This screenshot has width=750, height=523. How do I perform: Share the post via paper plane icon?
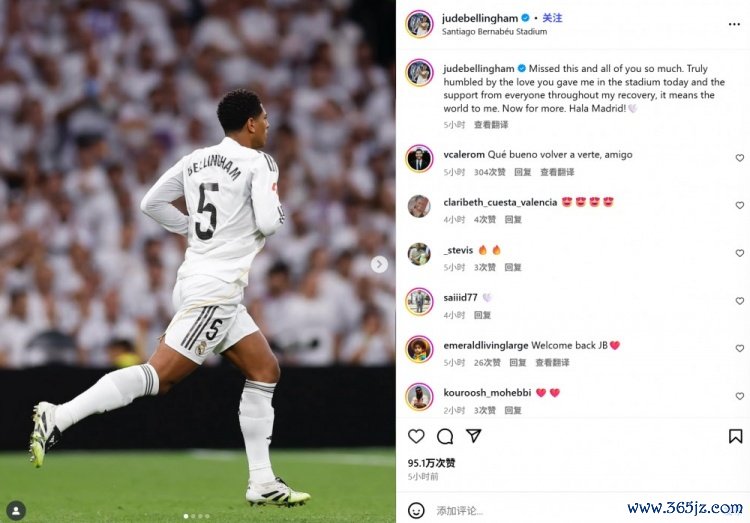474,435
